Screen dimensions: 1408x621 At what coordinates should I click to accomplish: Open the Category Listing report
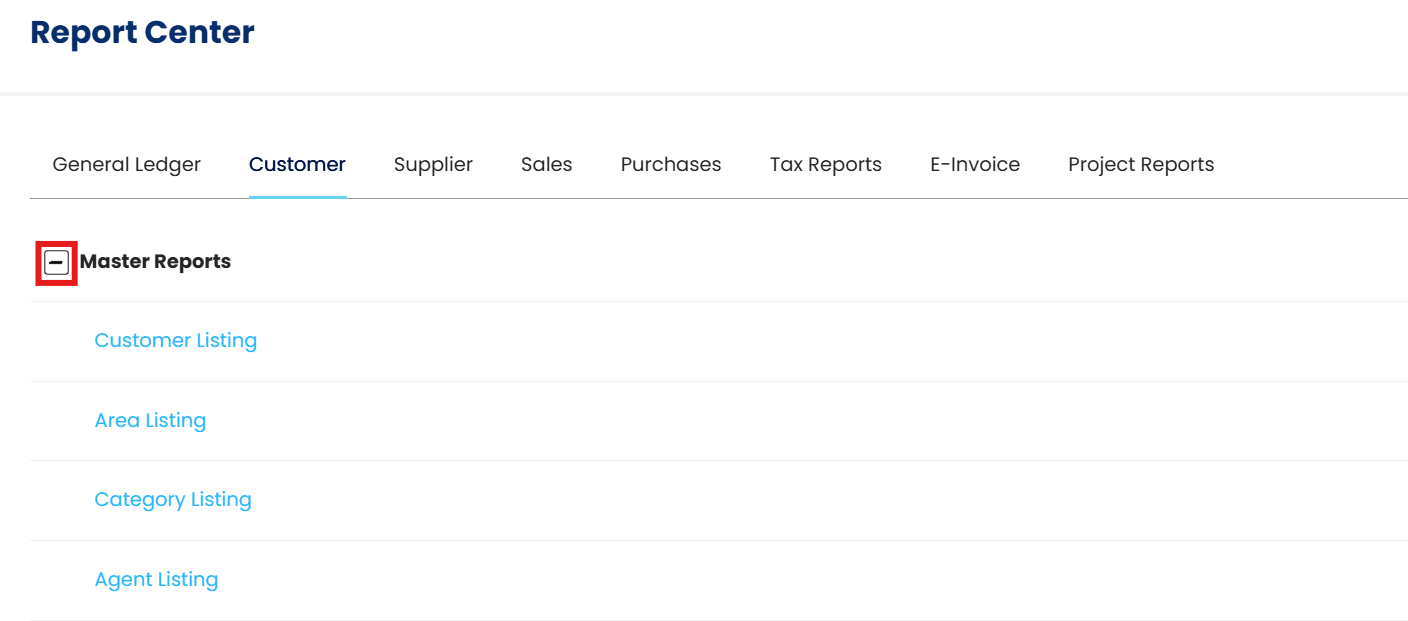(x=173, y=500)
